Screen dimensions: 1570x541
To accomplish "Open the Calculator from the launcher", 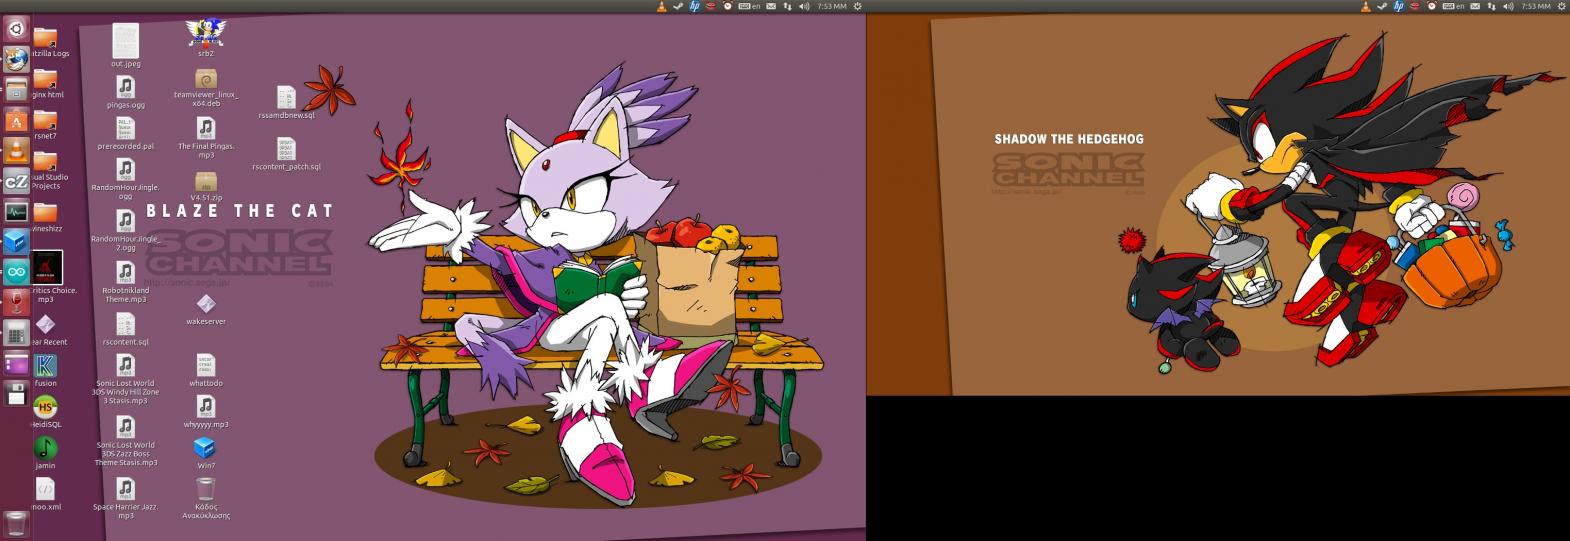I will 16,332.
